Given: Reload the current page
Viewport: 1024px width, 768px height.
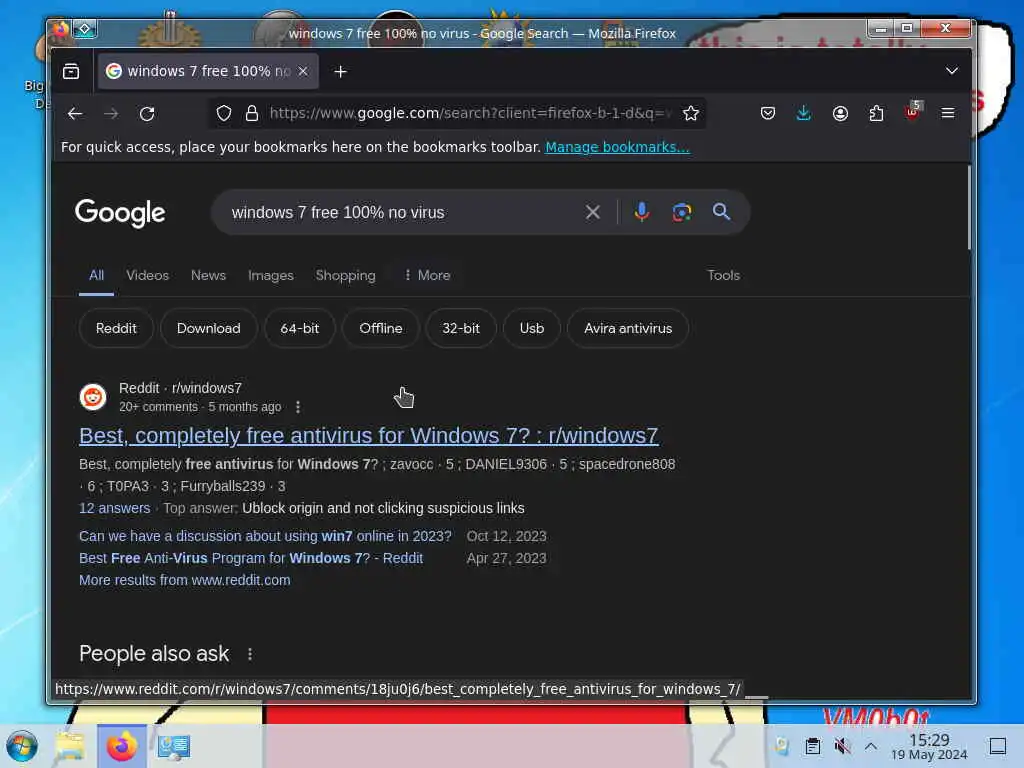Looking at the screenshot, I should 147,114.
